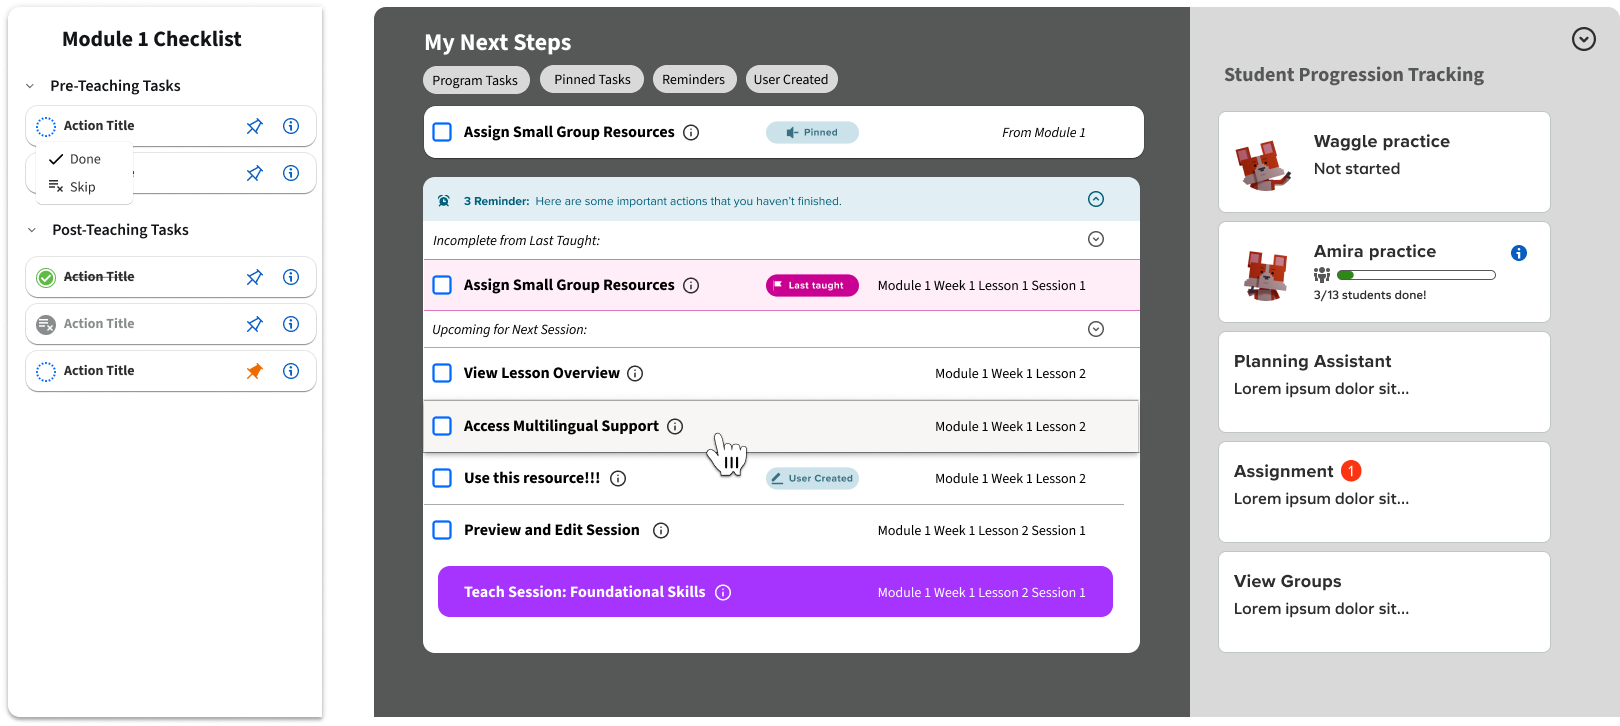Click Teach Session: Foundational Skills button
This screenshot has height=726, width=1620.
pyautogui.click(x=775, y=592)
